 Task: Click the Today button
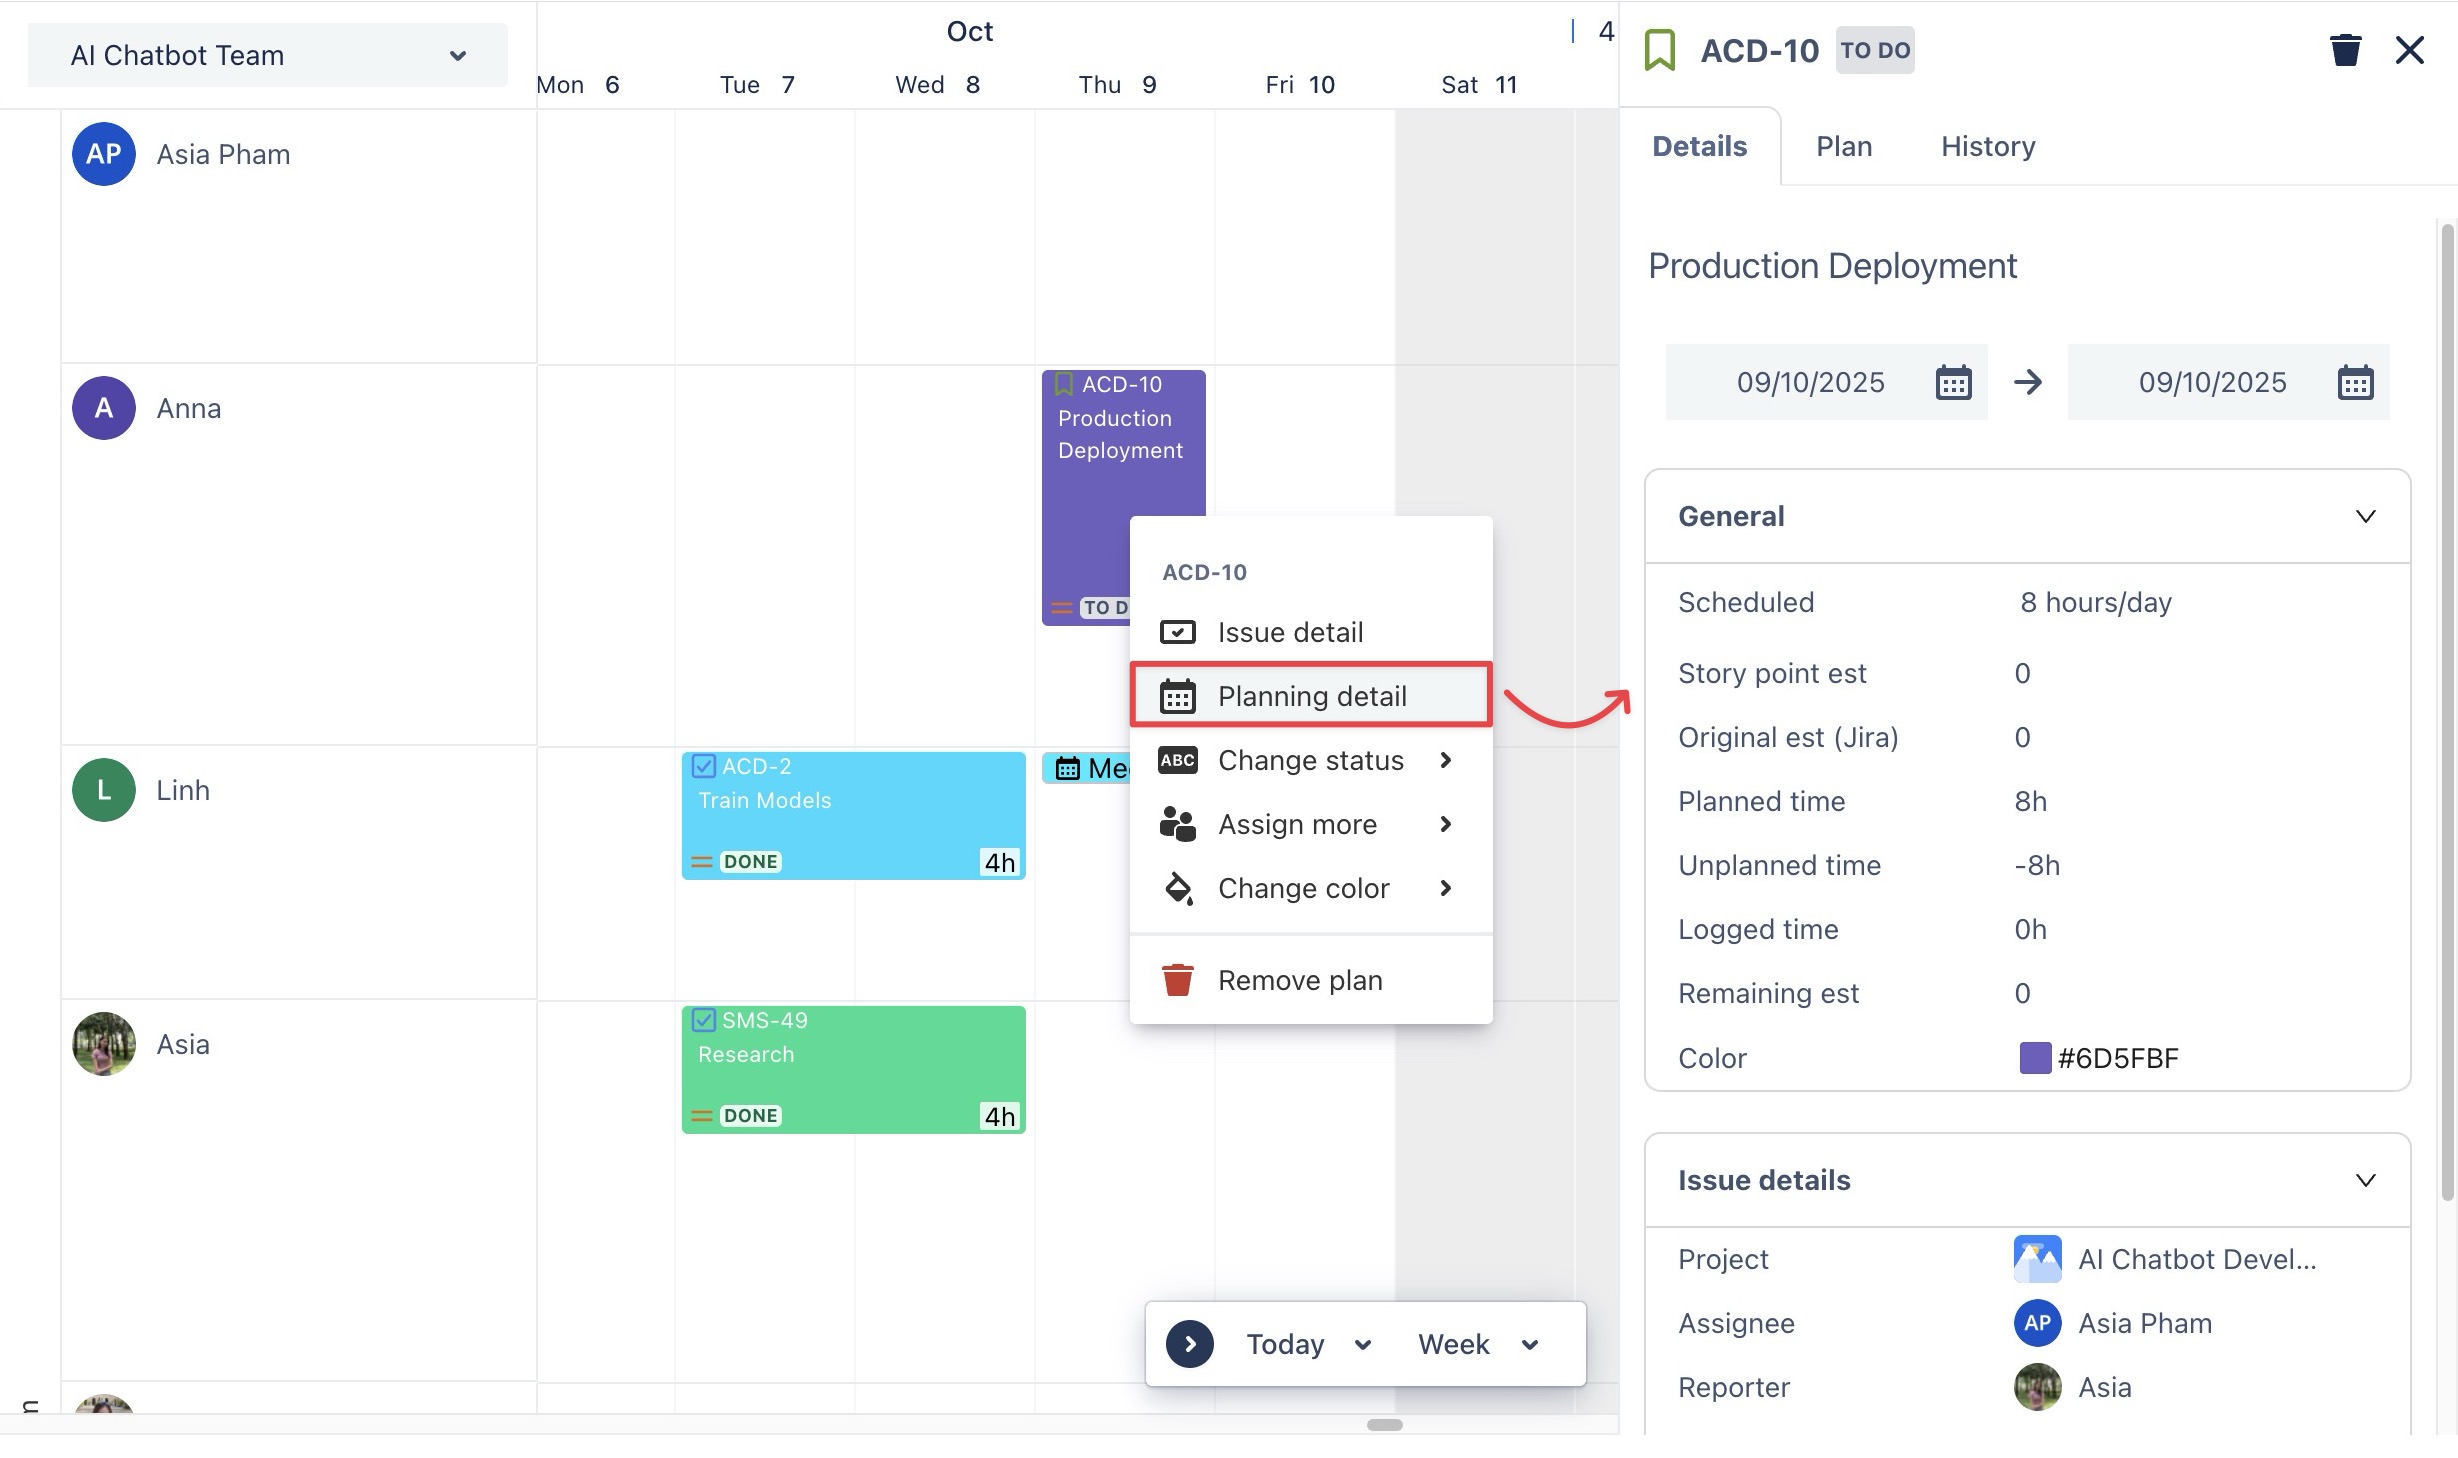tap(1285, 1344)
